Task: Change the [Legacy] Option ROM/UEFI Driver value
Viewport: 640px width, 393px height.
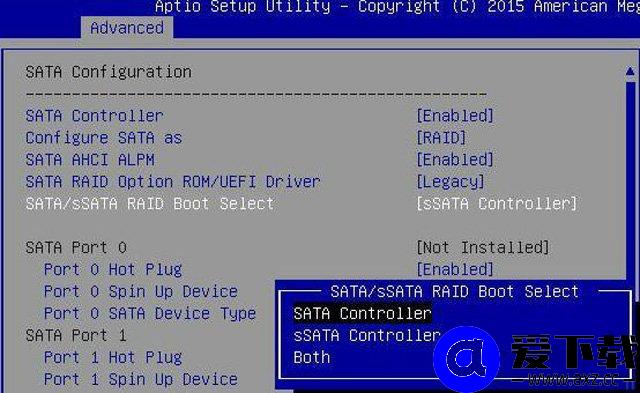Action: coord(450,182)
